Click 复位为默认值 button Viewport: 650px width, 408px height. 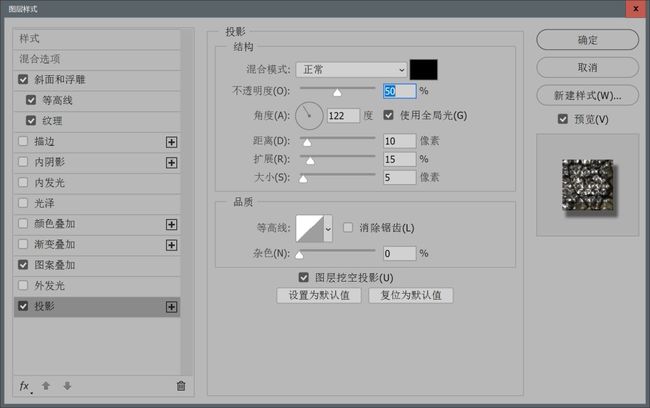411,296
